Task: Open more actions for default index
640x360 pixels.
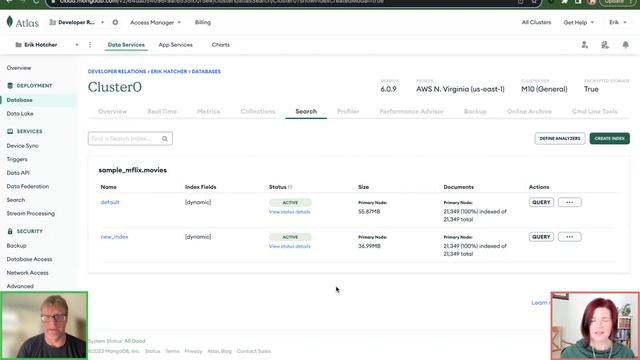Action: (569, 202)
